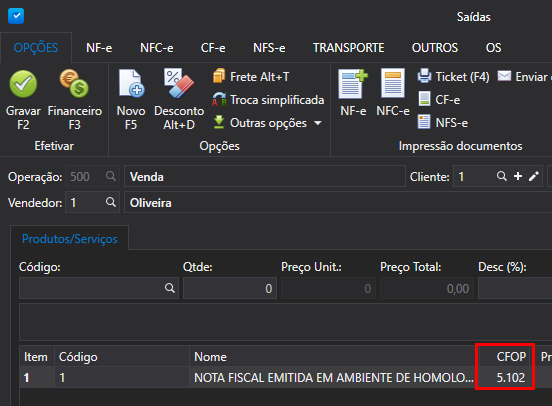Image resolution: width=552 pixels, height=406 pixels.
Task: Switch to OPÇÕES ribbon tab
Action: pos(36,48)
